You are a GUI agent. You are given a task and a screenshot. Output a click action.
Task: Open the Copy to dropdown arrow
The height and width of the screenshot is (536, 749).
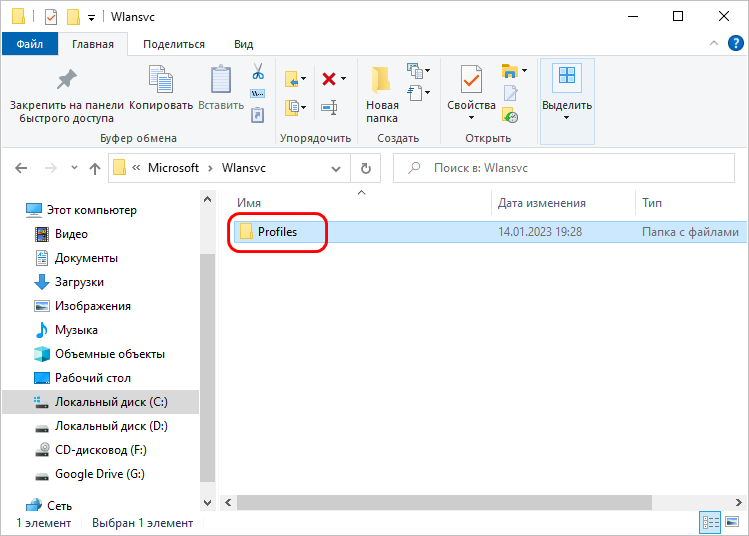click(303, 107)
